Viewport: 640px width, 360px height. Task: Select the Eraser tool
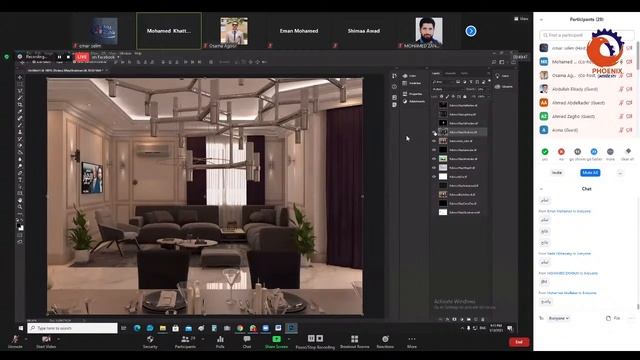coord(20,146)
